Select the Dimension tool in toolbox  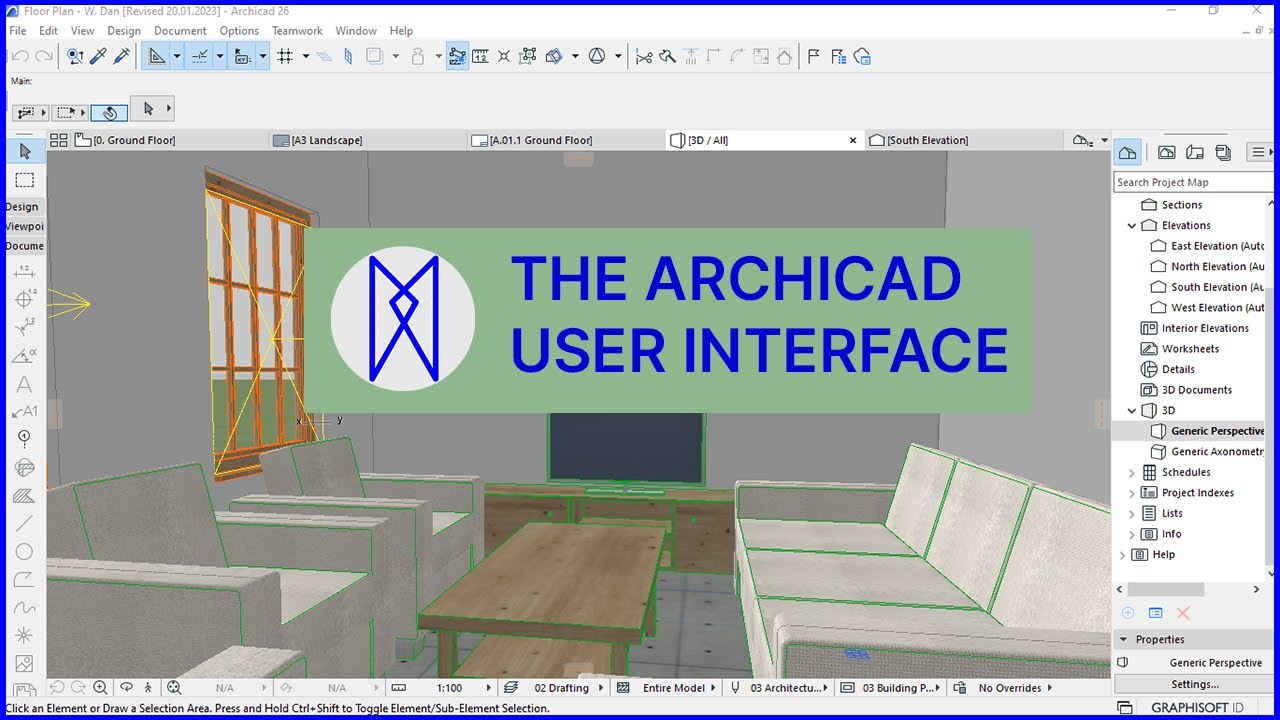click(x=24, y=272)
